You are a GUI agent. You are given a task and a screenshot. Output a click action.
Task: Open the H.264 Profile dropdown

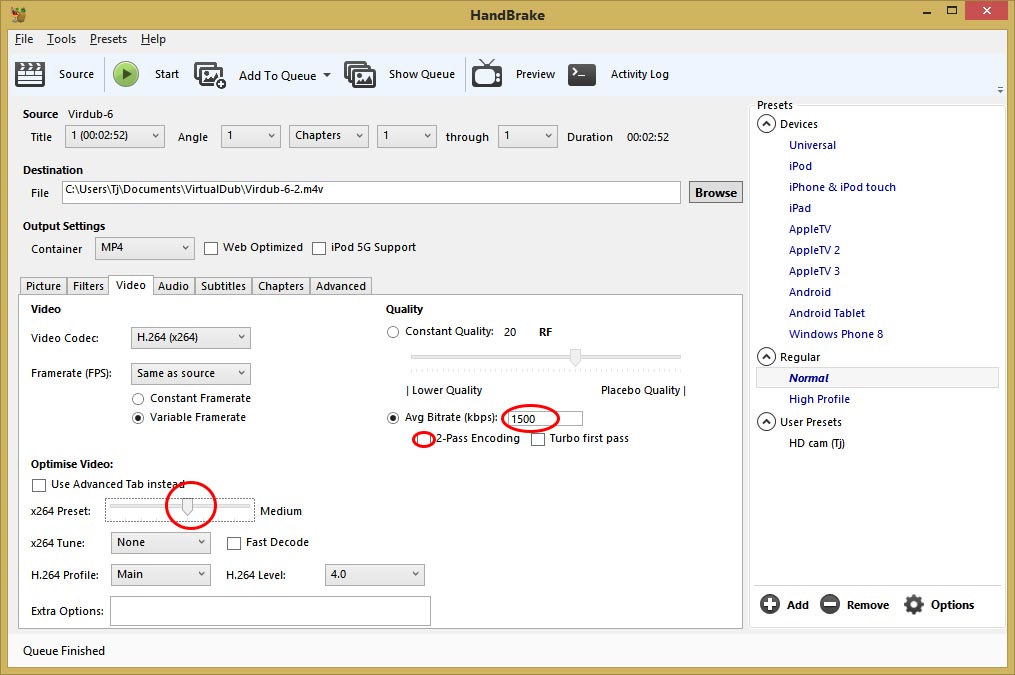161,575
